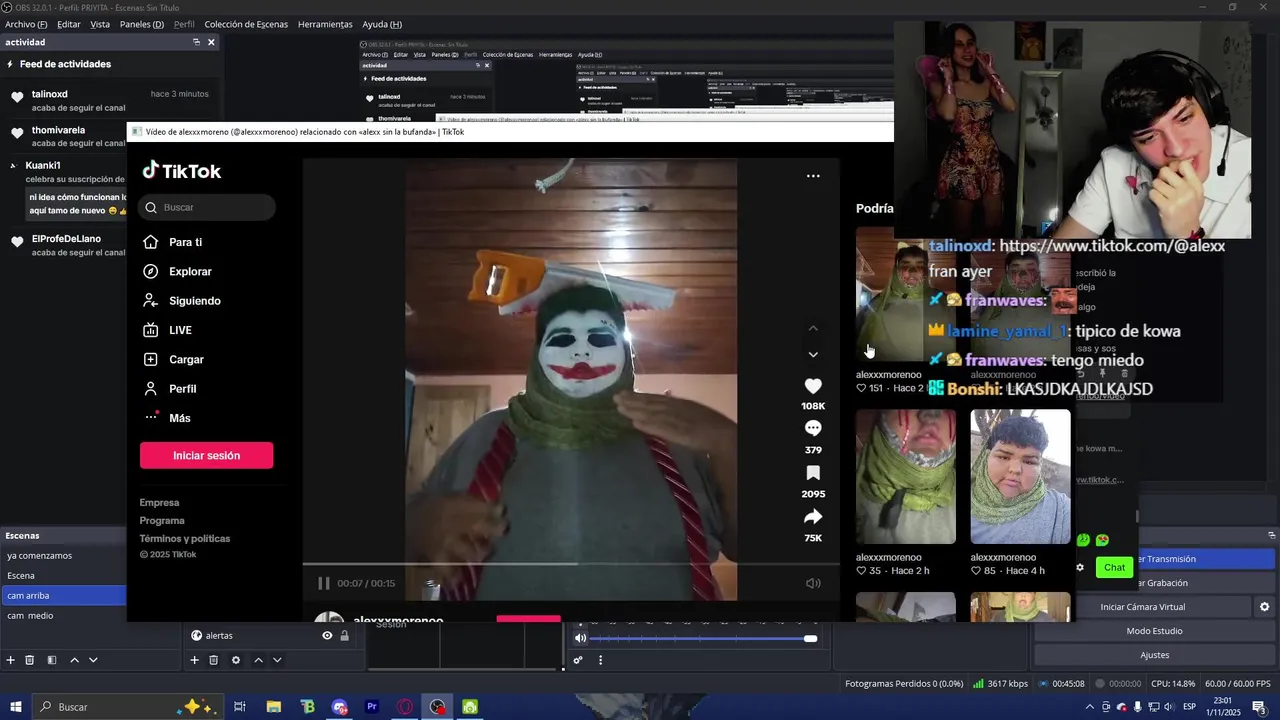Close the actividad dock panel
Image resolution: width=1280 pixels, height=720 pixels.
(211, 42)
